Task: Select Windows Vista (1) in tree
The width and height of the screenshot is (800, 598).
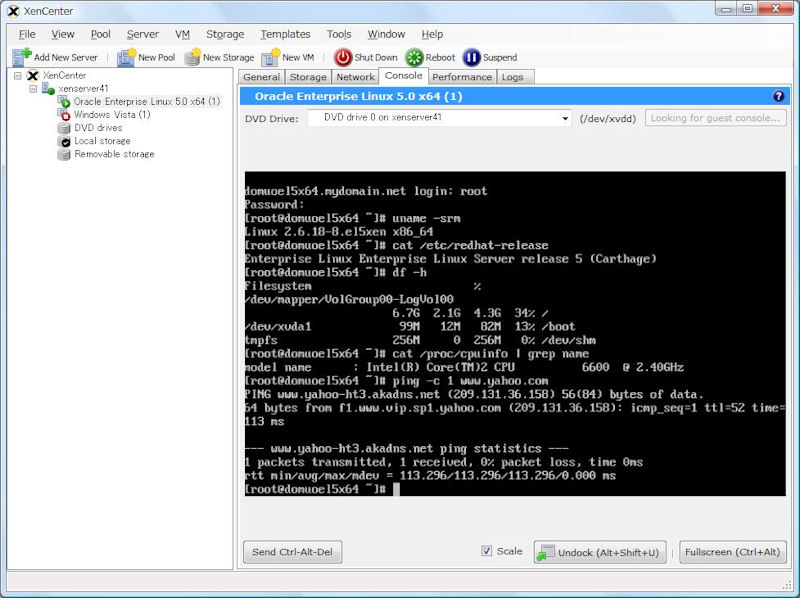Action: tap(112, 115)
